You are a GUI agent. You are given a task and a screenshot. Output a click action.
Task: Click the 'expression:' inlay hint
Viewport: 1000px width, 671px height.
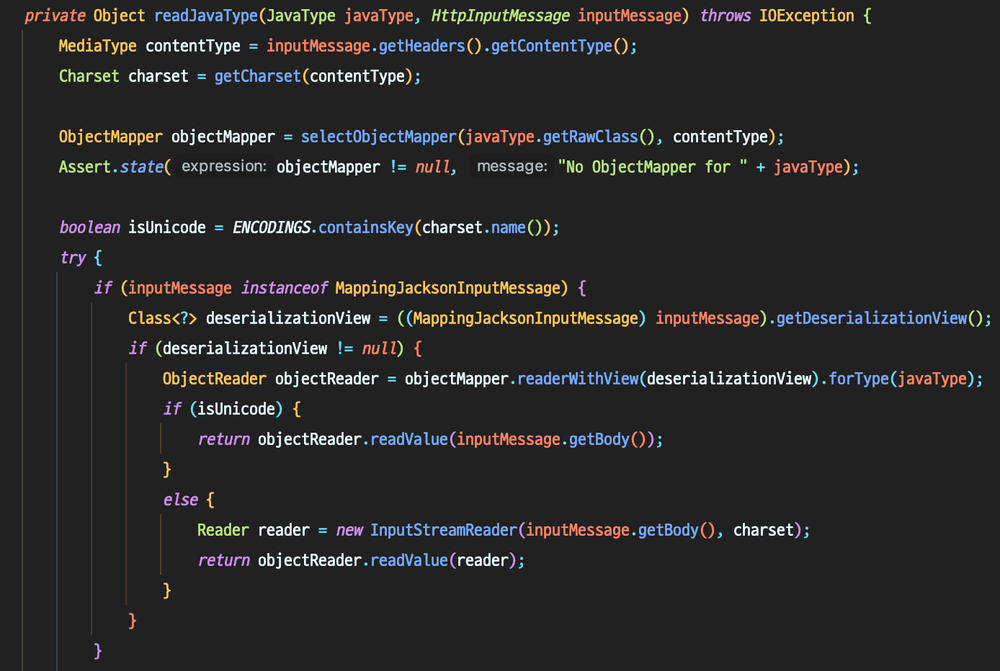pyautogui.click(x=224, y=167)
